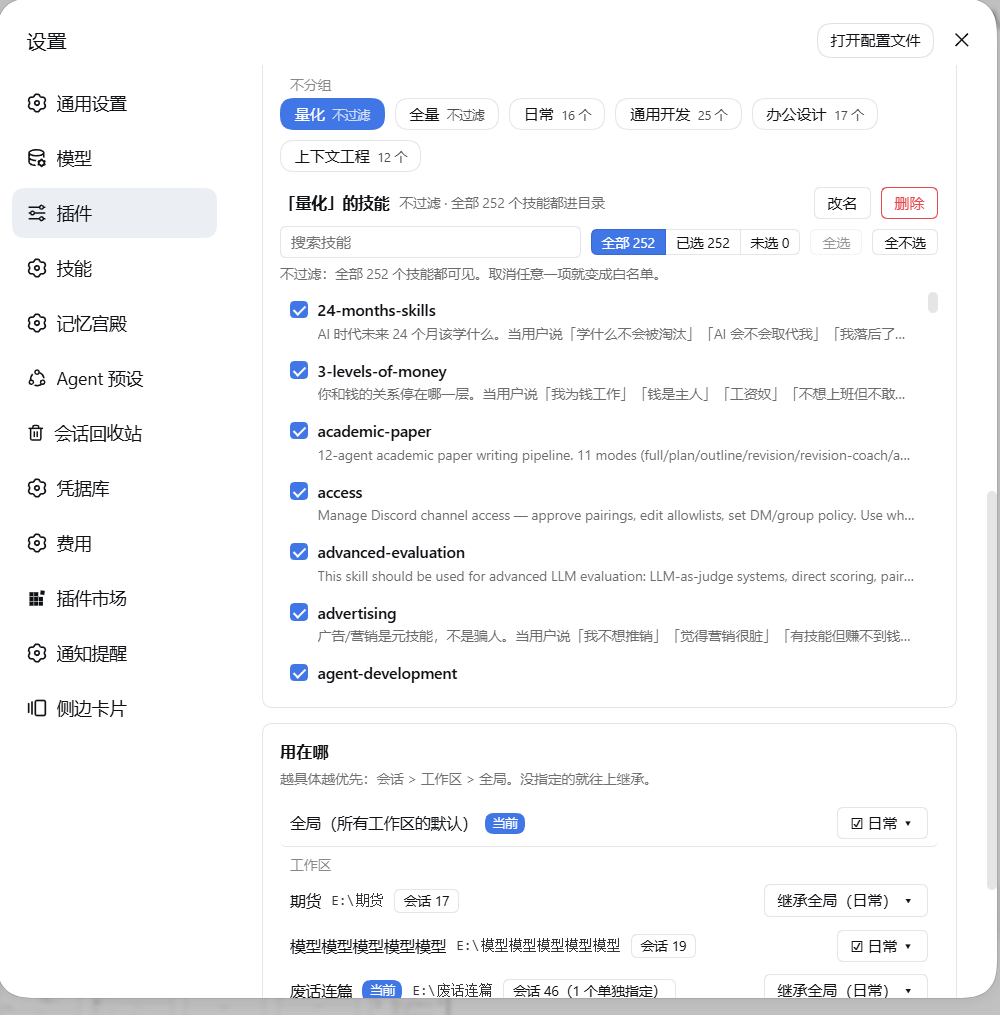Uncheck the academic-paper skill
The width and height of the screenshot is (1000, 1015).
click(x=299, y=430)
